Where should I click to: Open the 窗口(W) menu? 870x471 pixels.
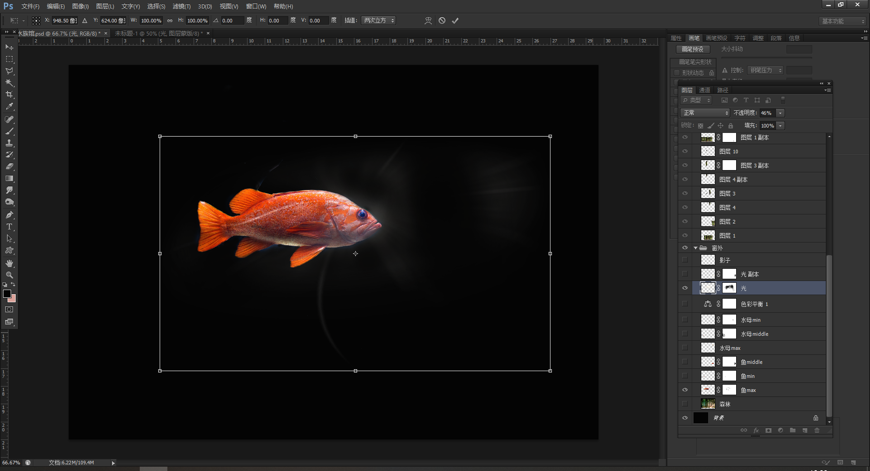(x=256, y=6)
